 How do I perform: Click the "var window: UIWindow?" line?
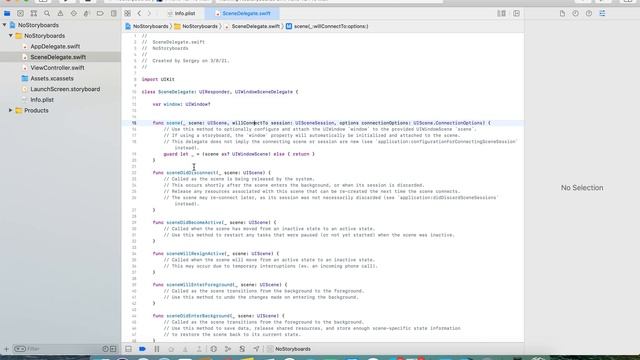point(182,104)
